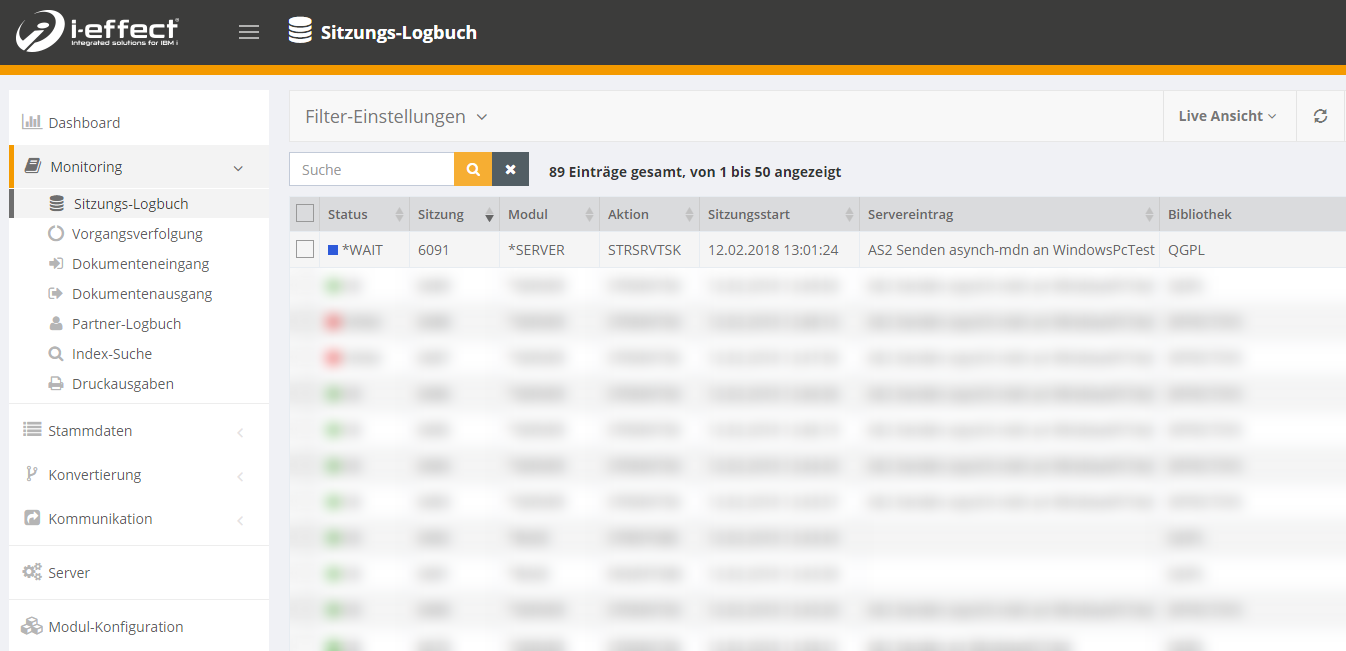Check the box for session 6091 row
1346x651 pixels.
point(305,250)
